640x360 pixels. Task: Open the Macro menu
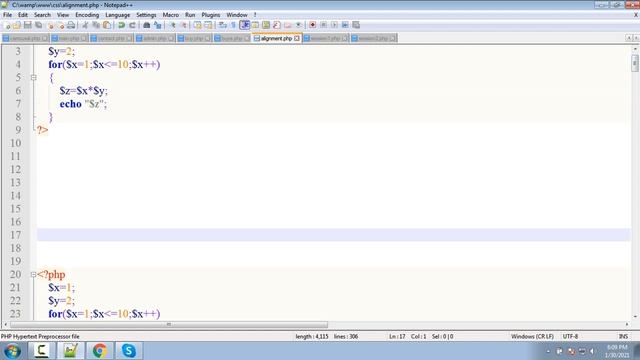click(171, 15)
